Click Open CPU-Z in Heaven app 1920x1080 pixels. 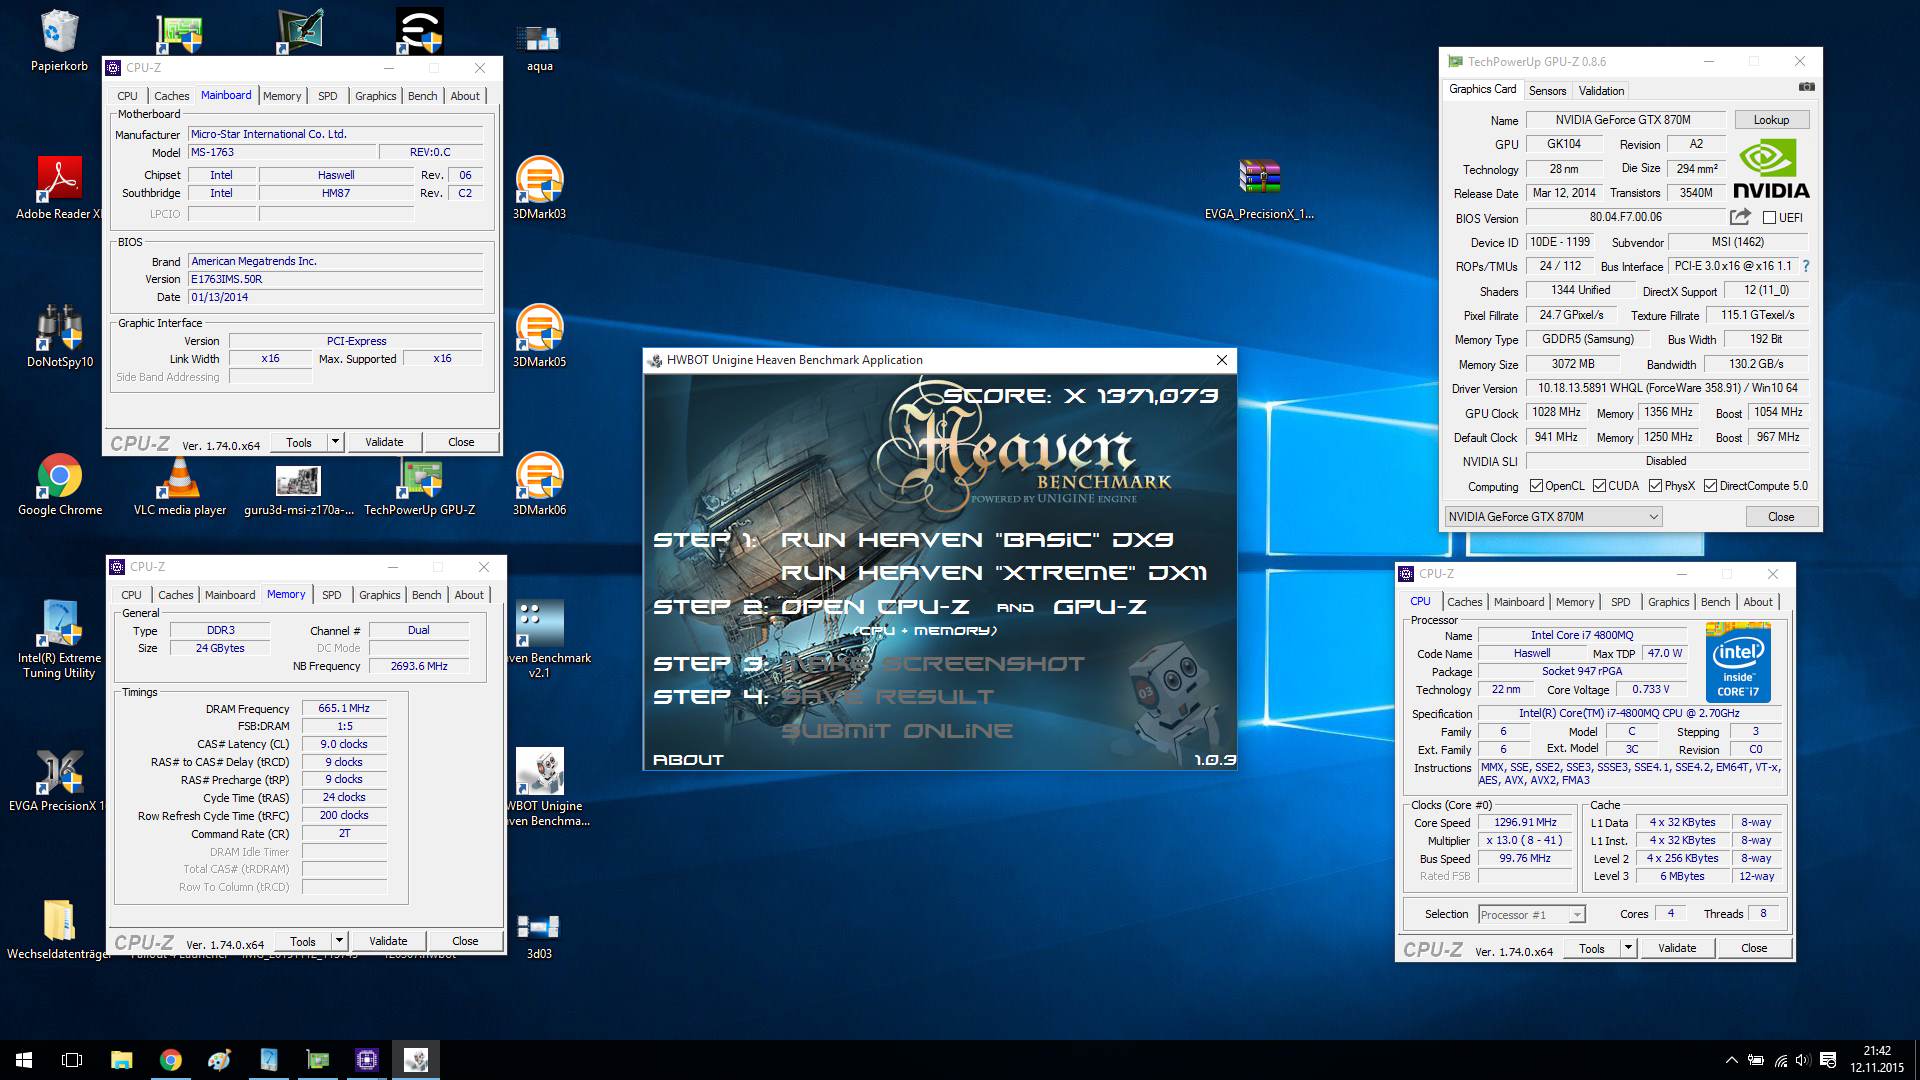875,607
